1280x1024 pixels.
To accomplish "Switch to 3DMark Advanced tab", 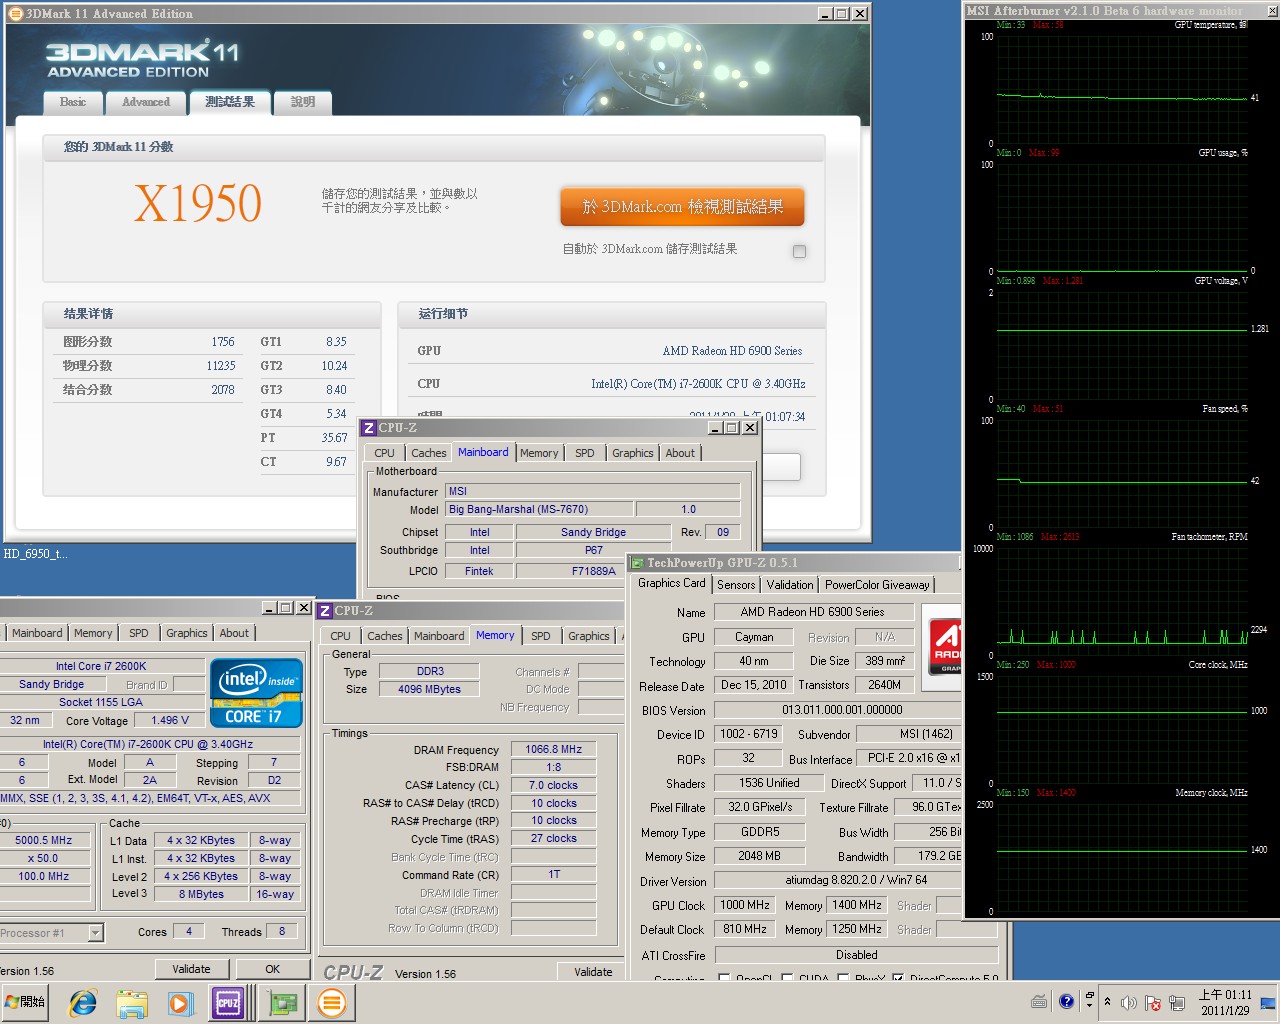I will point(146,102).
